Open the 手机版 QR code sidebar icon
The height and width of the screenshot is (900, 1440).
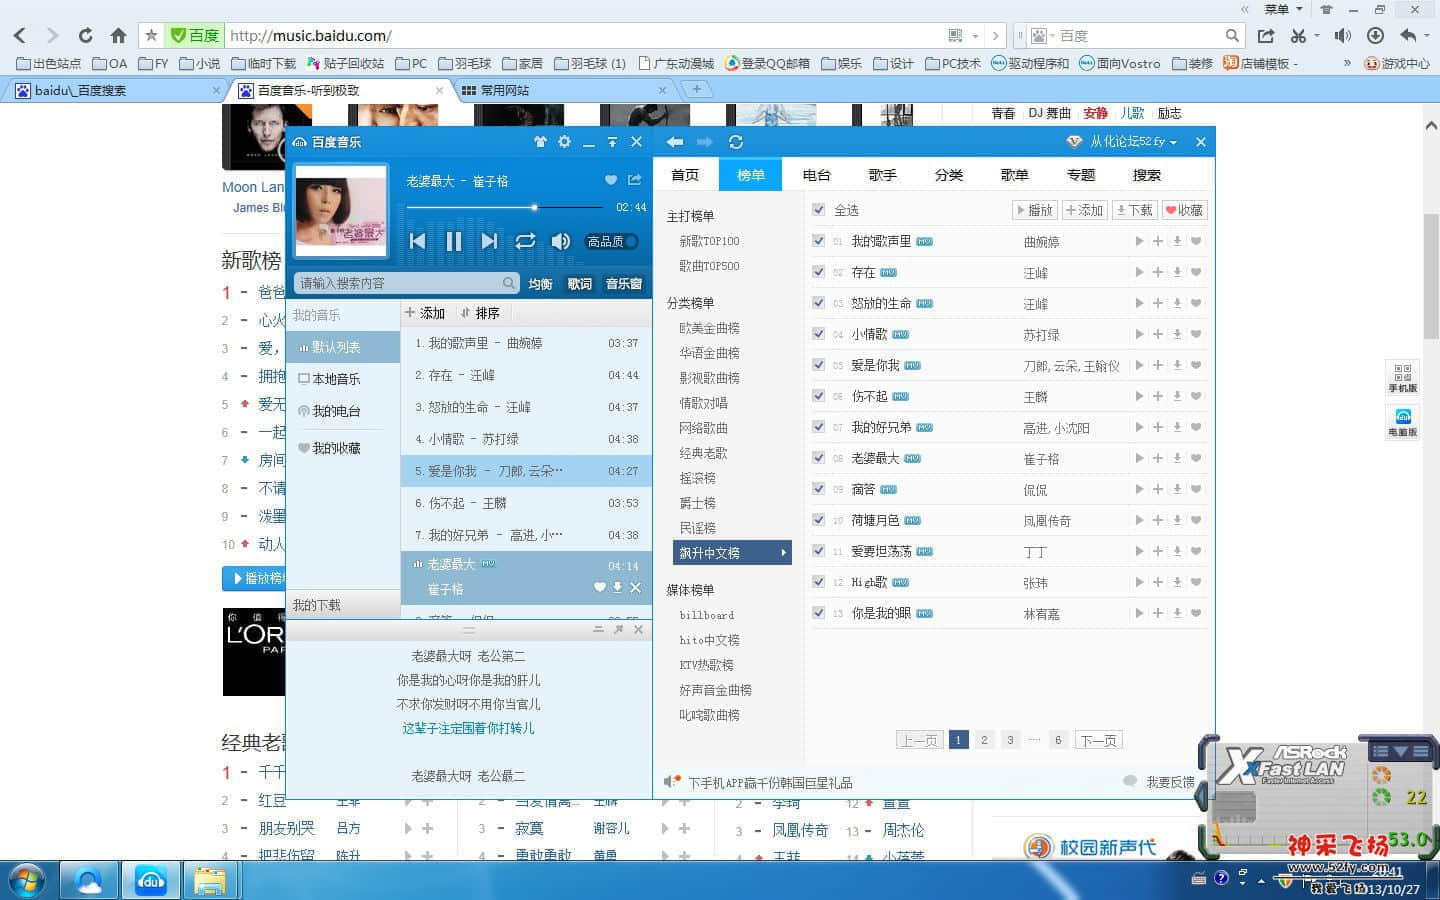click(x=1402, y=378)
